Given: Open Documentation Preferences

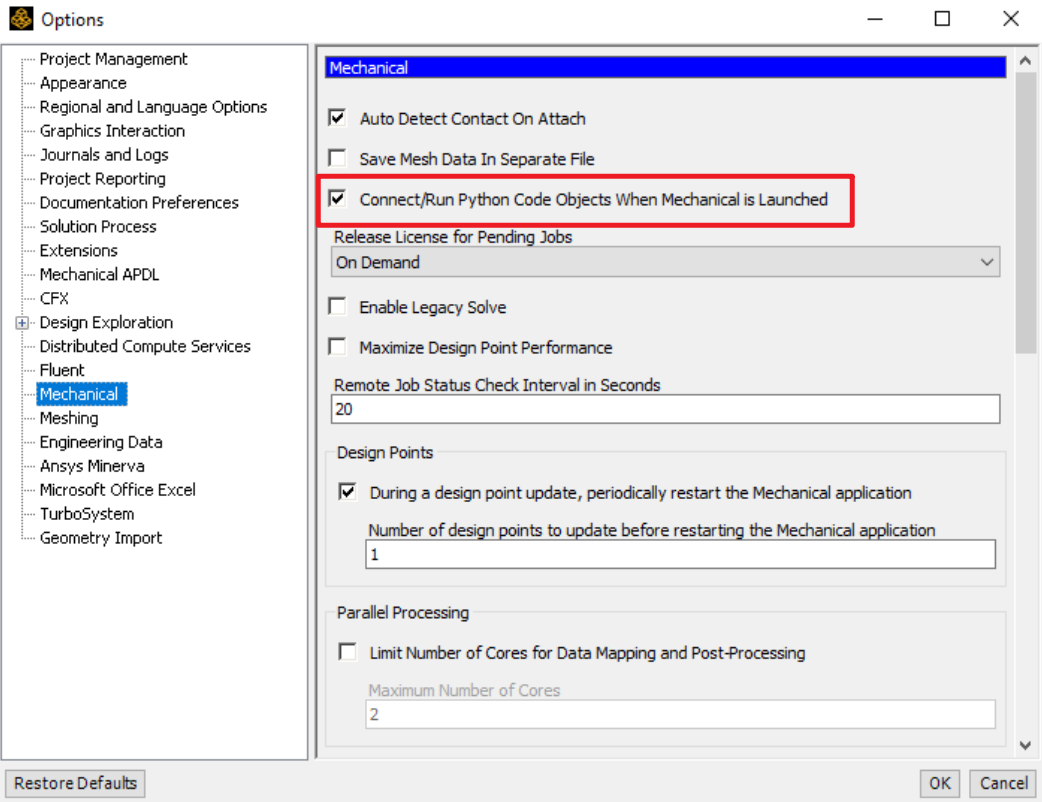Looking at the screenshot, I should point(139,203).
